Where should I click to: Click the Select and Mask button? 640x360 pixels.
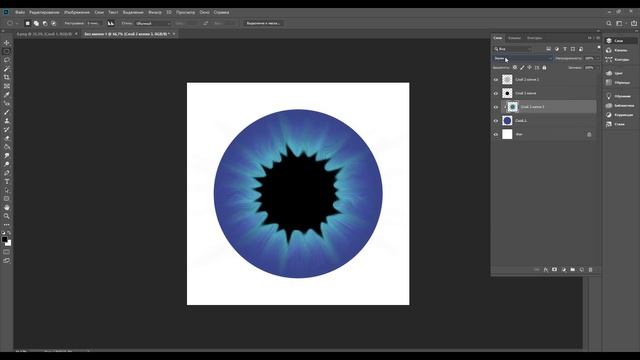tap(263, 23)
